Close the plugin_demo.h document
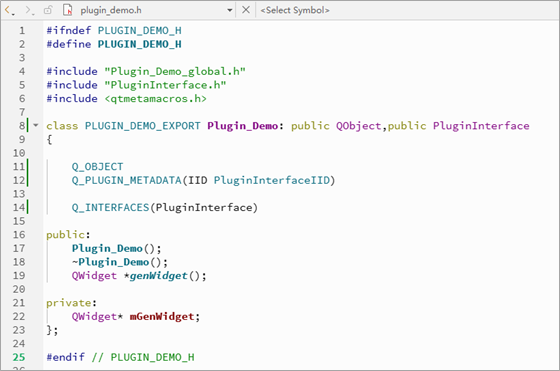The height and width of the screenshot is (371, 560). click(246, 10)
